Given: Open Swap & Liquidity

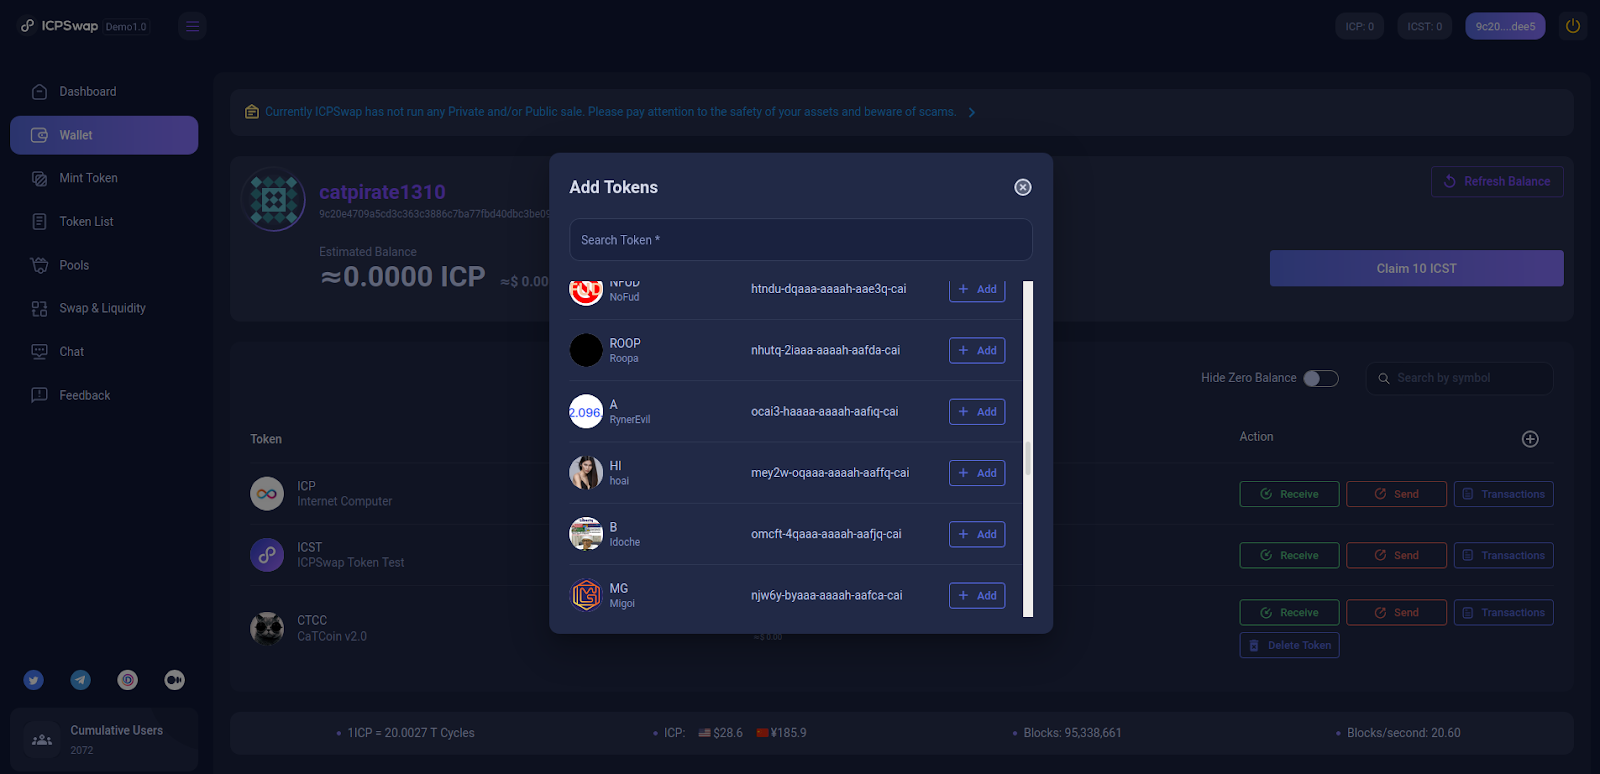Looking at the screenshot, I should pos(104,308).
